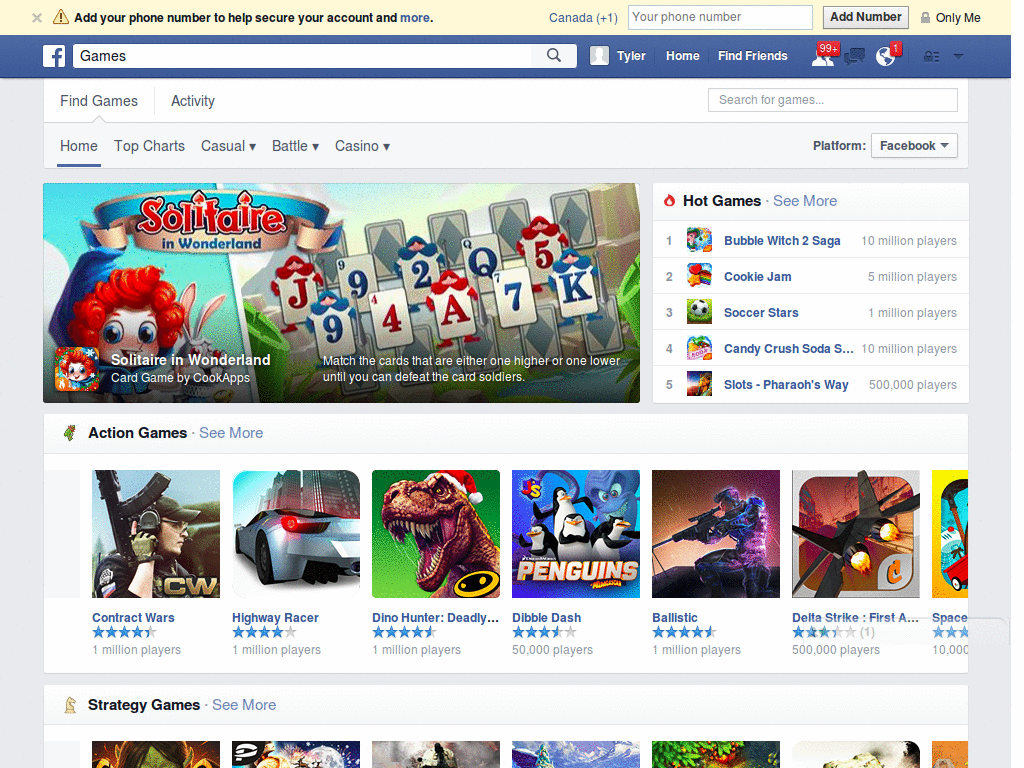Image resolution: width=1024 pixels, height=768 pixels.
Task: Click the warning triangle icon in banner
Action: tap(61, 17)
